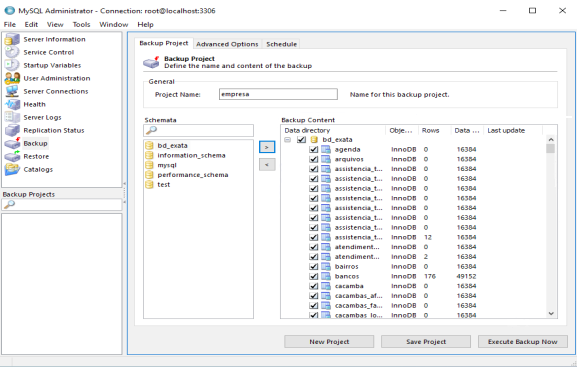Add schema with the > arrow button
Screen dimensions: 582x367
point(267,147)
